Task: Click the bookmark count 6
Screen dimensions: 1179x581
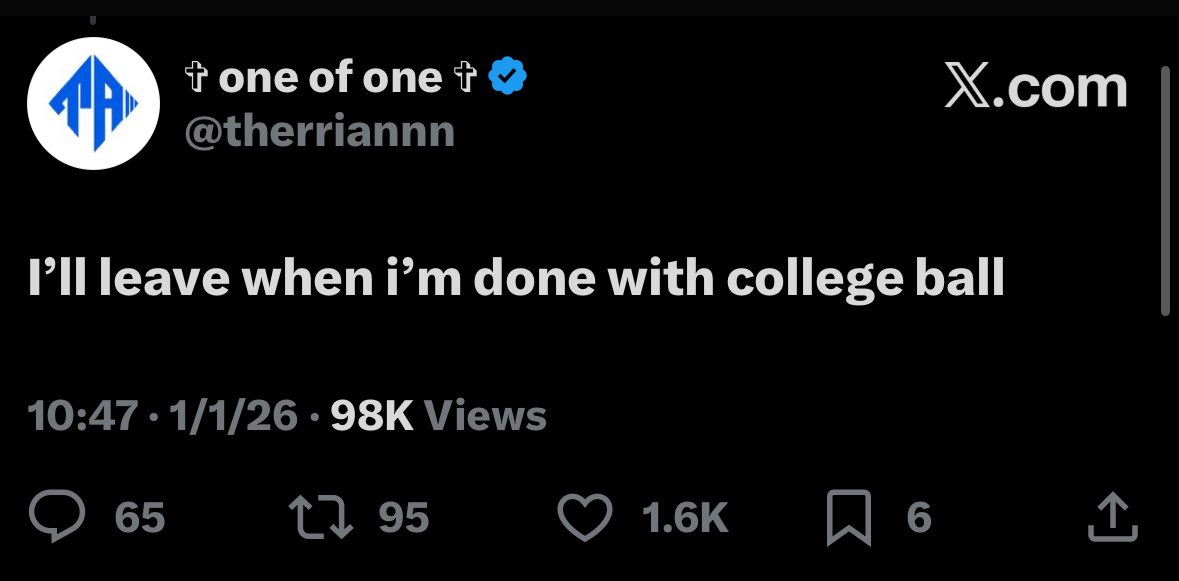Action: 918,517
